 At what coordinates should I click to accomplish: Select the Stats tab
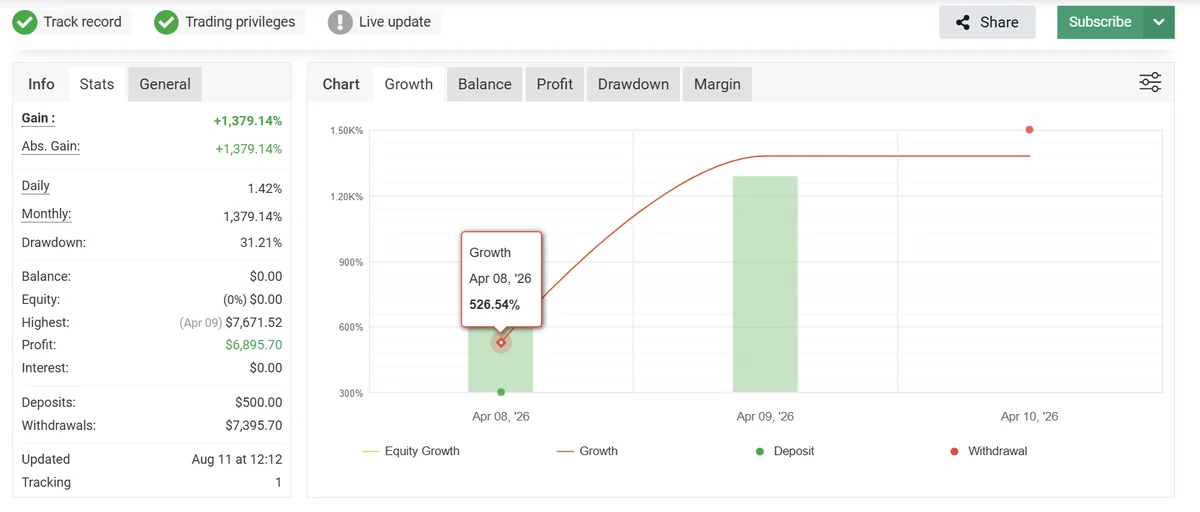tap(97, 84)
